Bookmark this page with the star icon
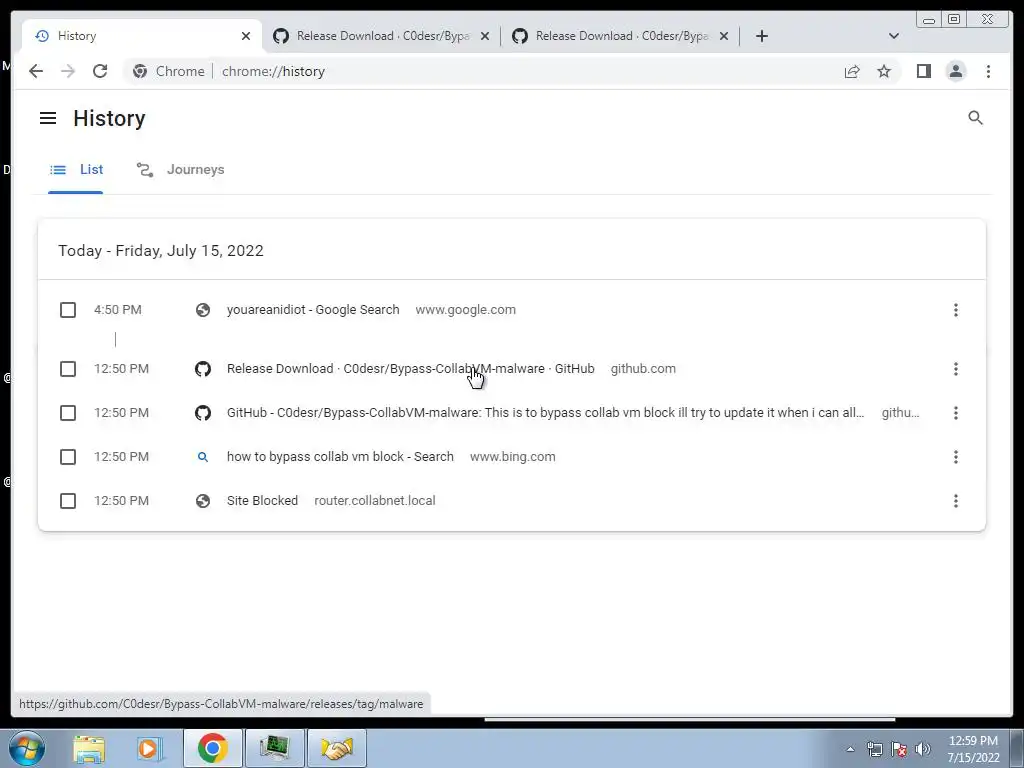This screenshot has width=1024, height=768. point(884,71)
